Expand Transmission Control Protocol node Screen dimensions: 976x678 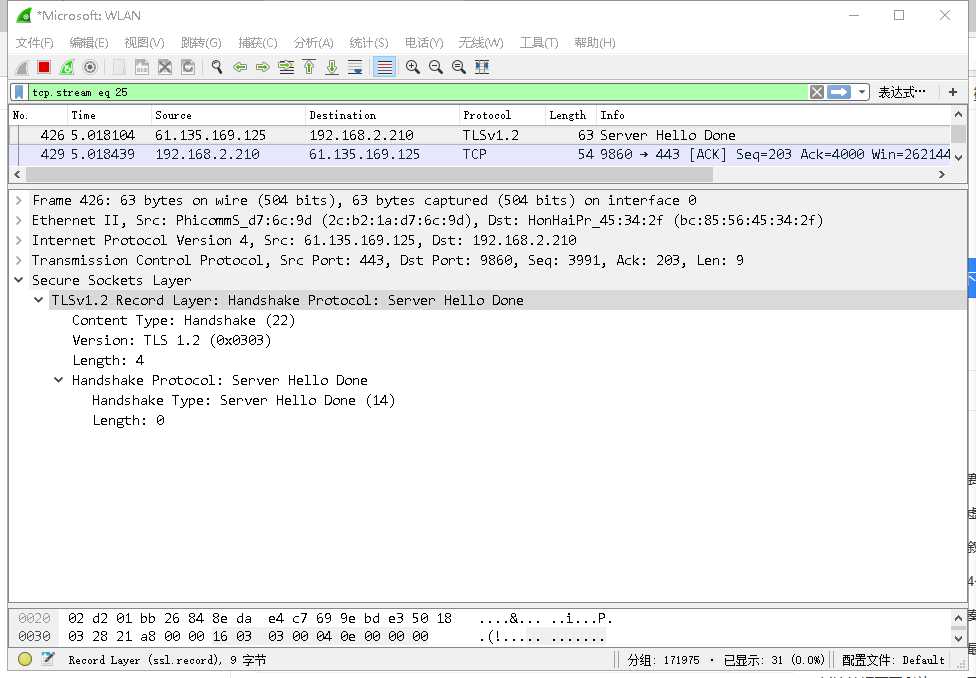click(x=19, y=260)
